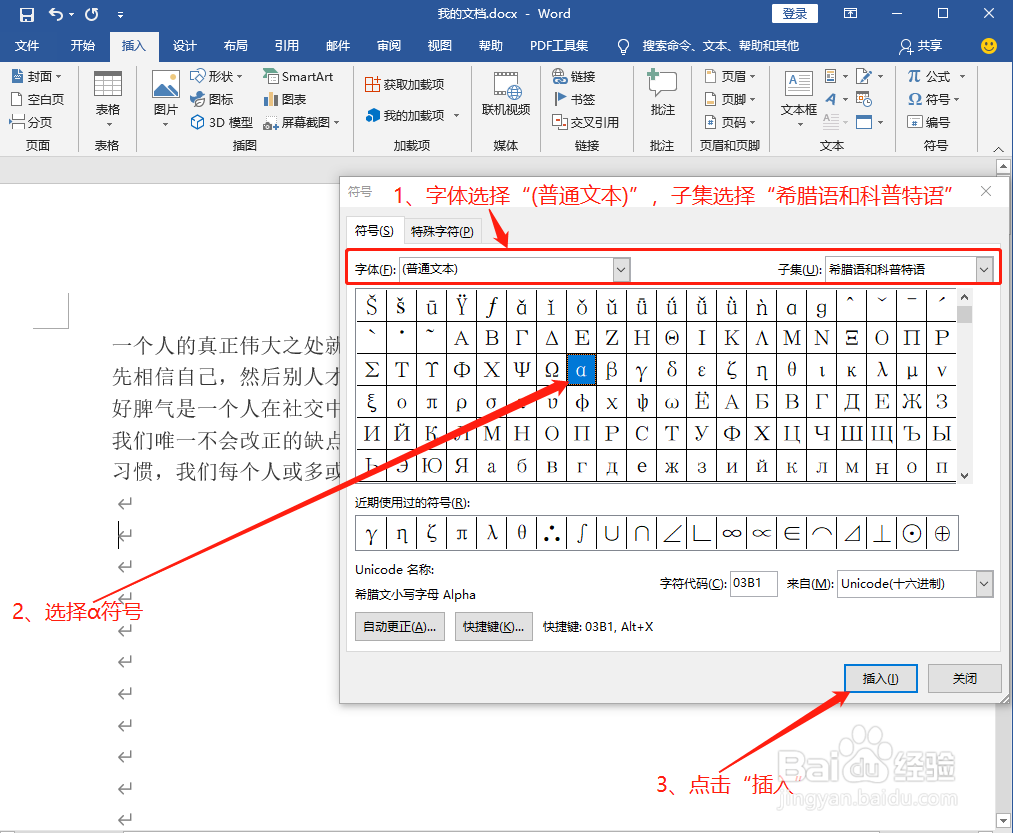The image size is (1013, 833).
Task: Click the 关闭 button in symbol dialog
Action: 965,679
